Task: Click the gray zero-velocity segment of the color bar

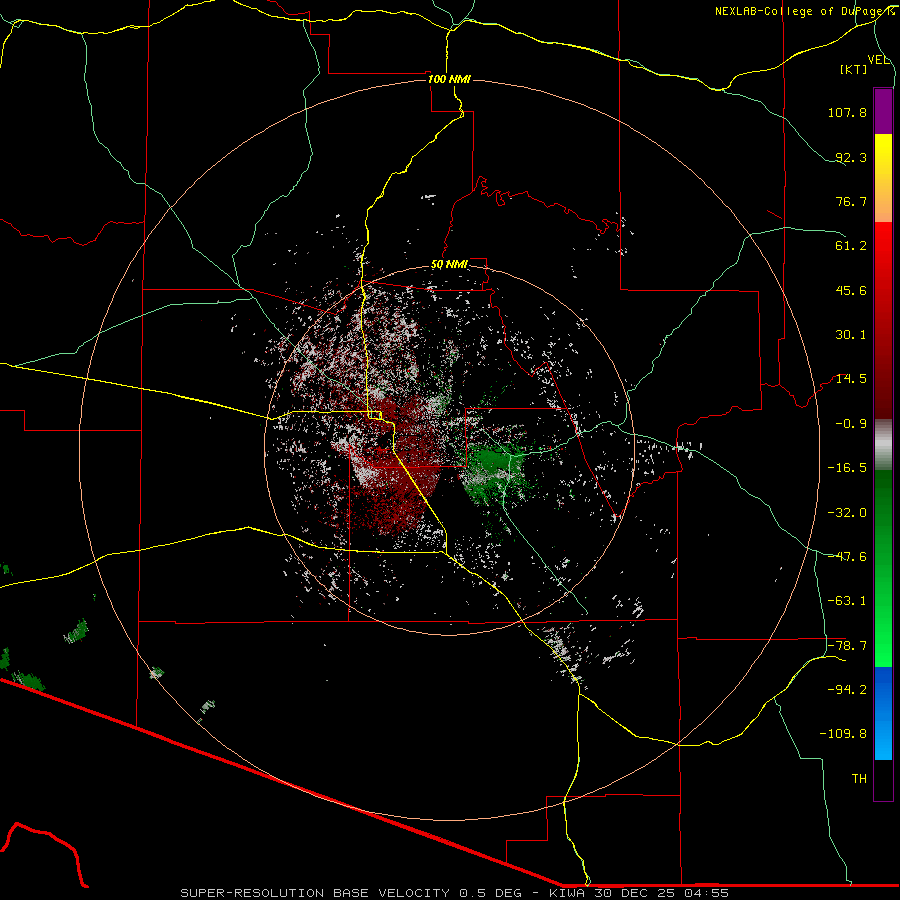Action: coord(883,445)
